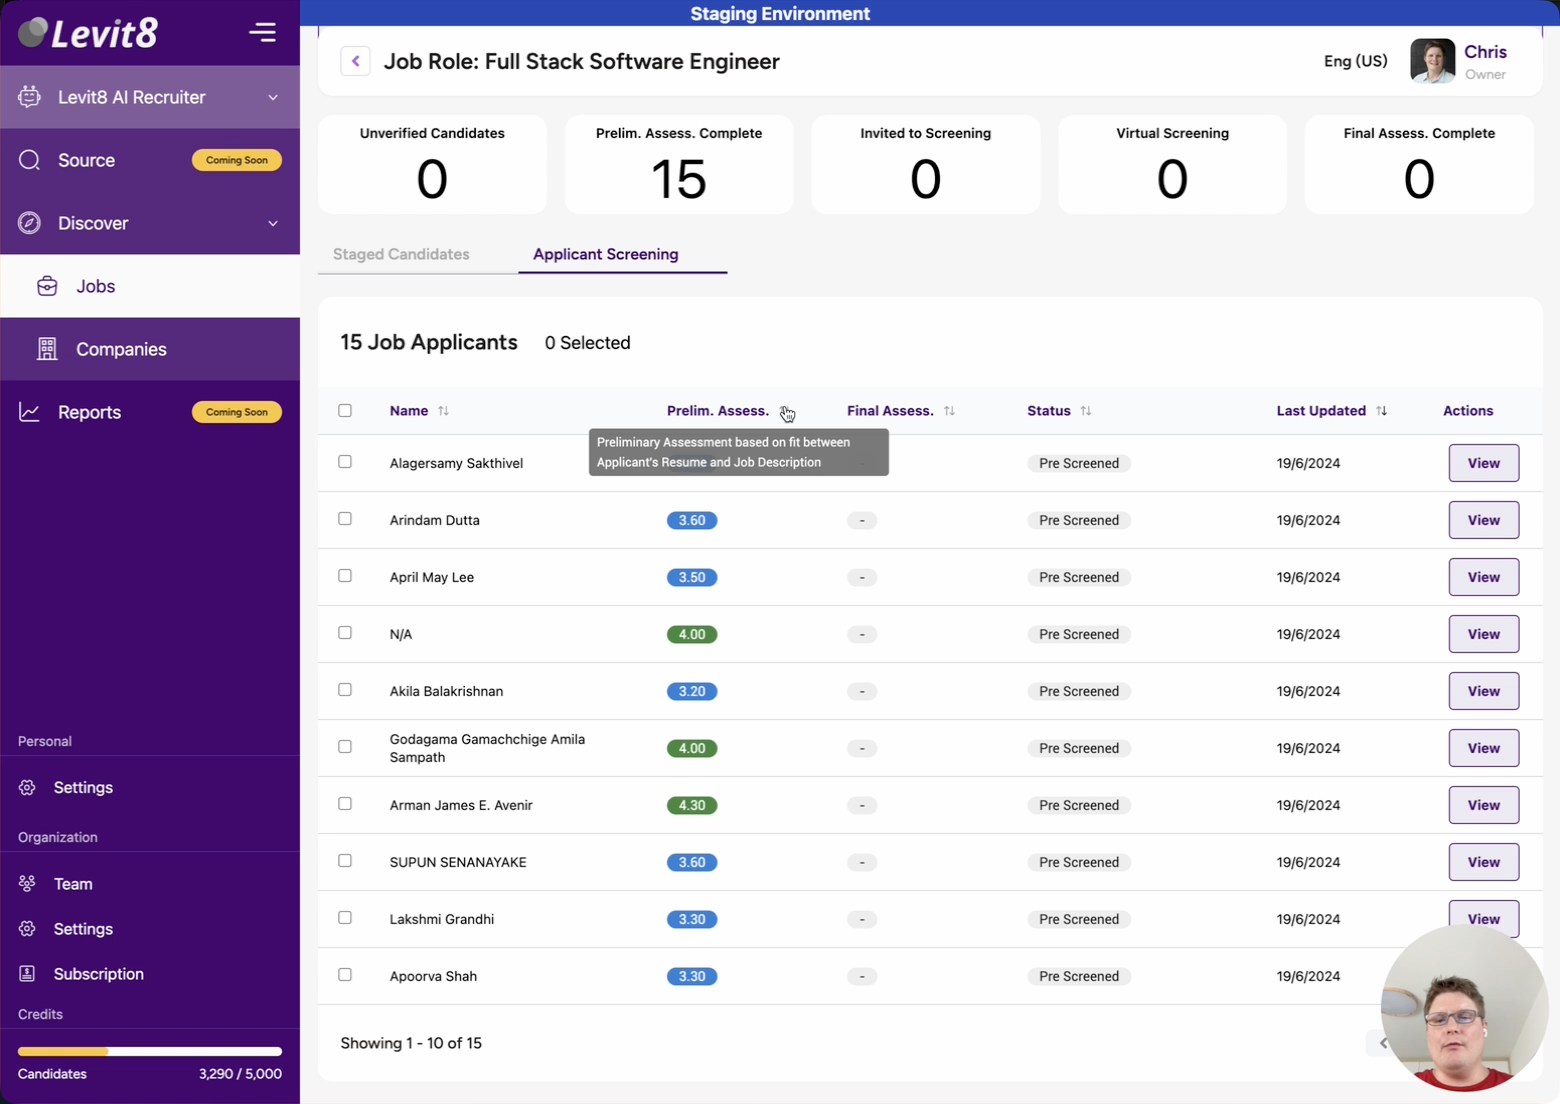
Task: Collapse the Discover section chevron
Action: [273, 223]
